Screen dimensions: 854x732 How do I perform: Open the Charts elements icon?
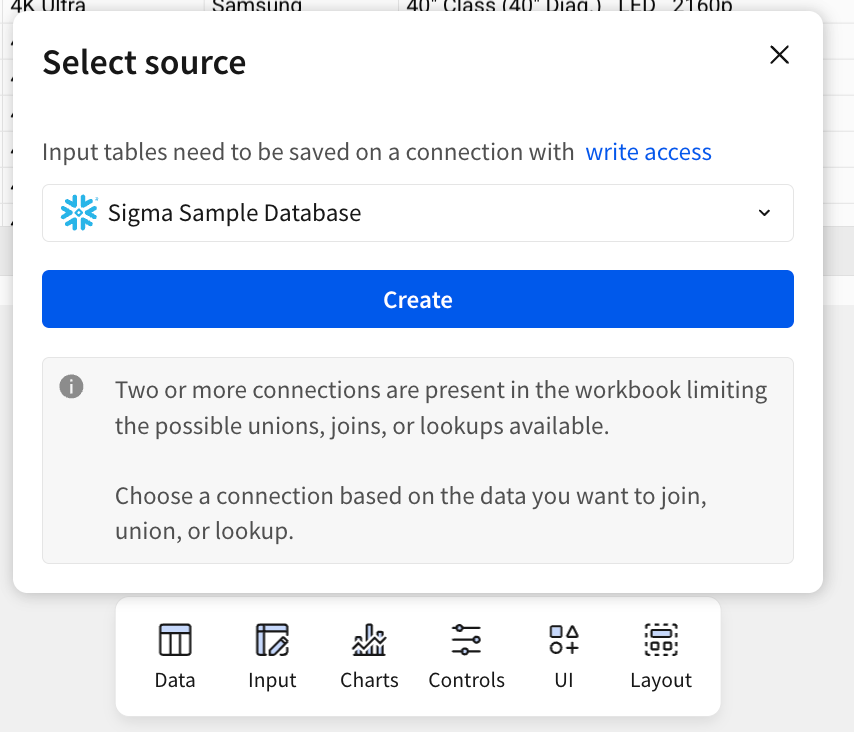(369, 640)
